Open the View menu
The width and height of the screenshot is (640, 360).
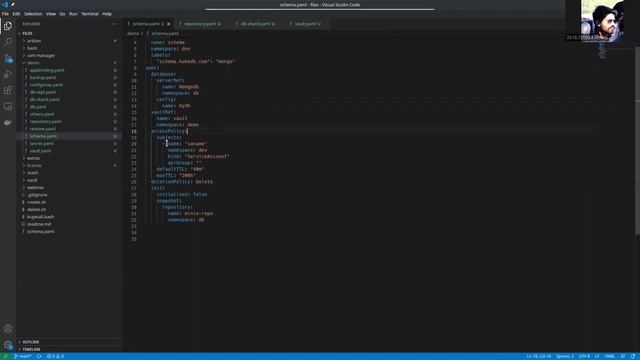pyautogui.click(x=51, y=14)
